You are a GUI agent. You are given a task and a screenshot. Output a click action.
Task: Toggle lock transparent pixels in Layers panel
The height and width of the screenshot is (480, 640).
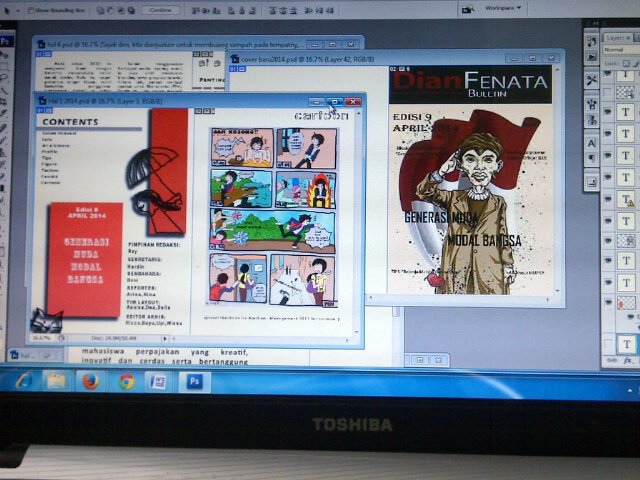click(626, 63)
